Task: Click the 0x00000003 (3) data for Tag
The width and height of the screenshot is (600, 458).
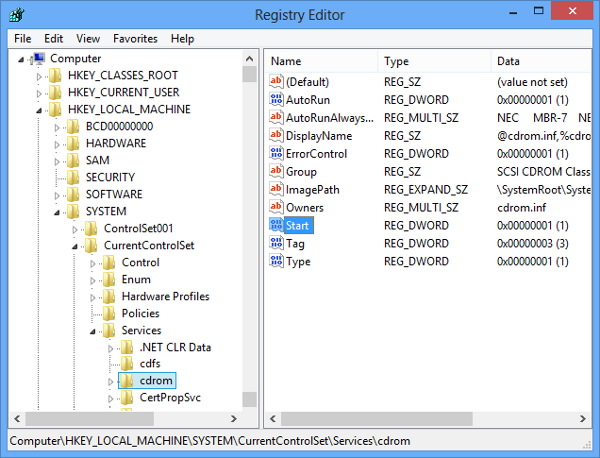Action: [533, 243]
